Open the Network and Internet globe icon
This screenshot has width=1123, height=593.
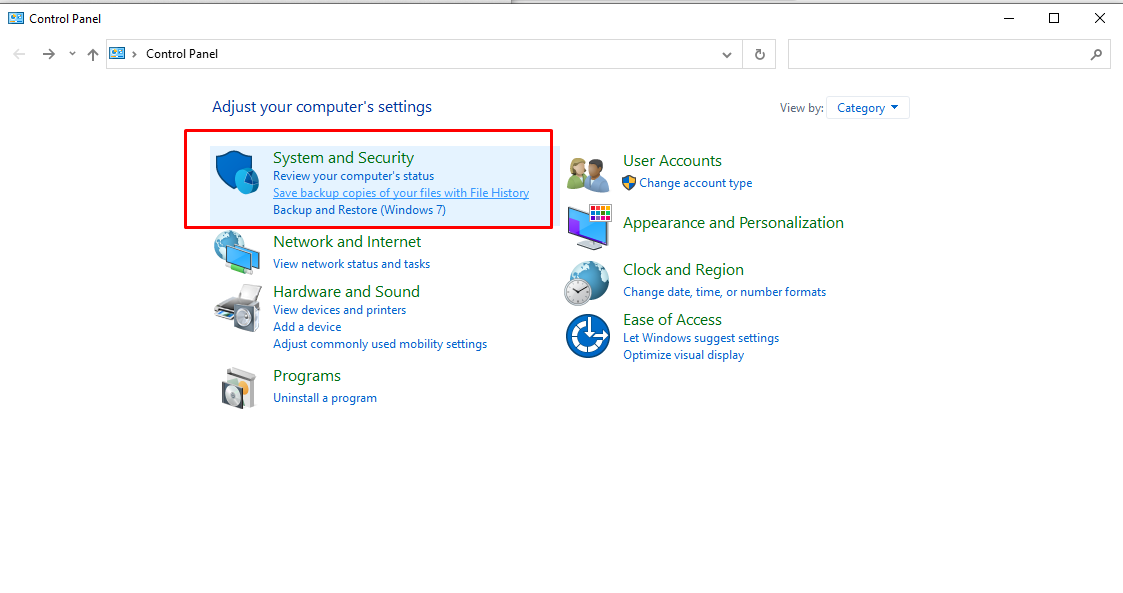(237, 252)
